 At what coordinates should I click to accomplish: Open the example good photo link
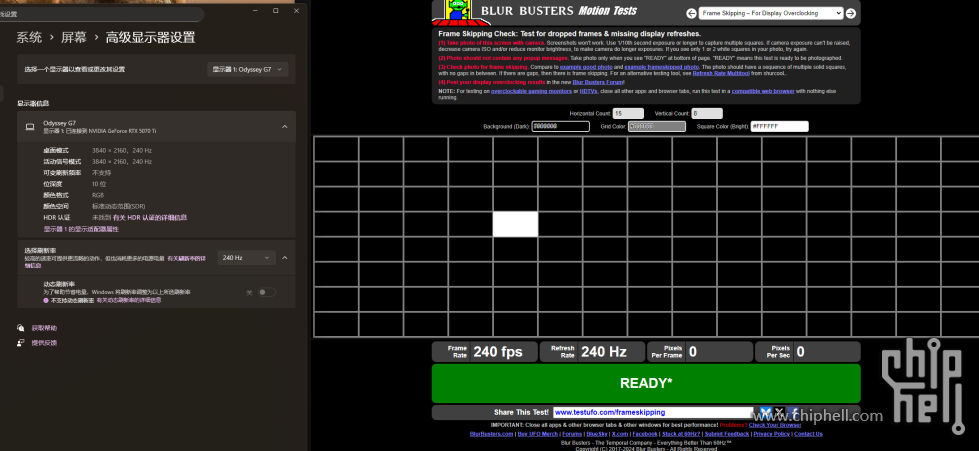coord(586,66)
